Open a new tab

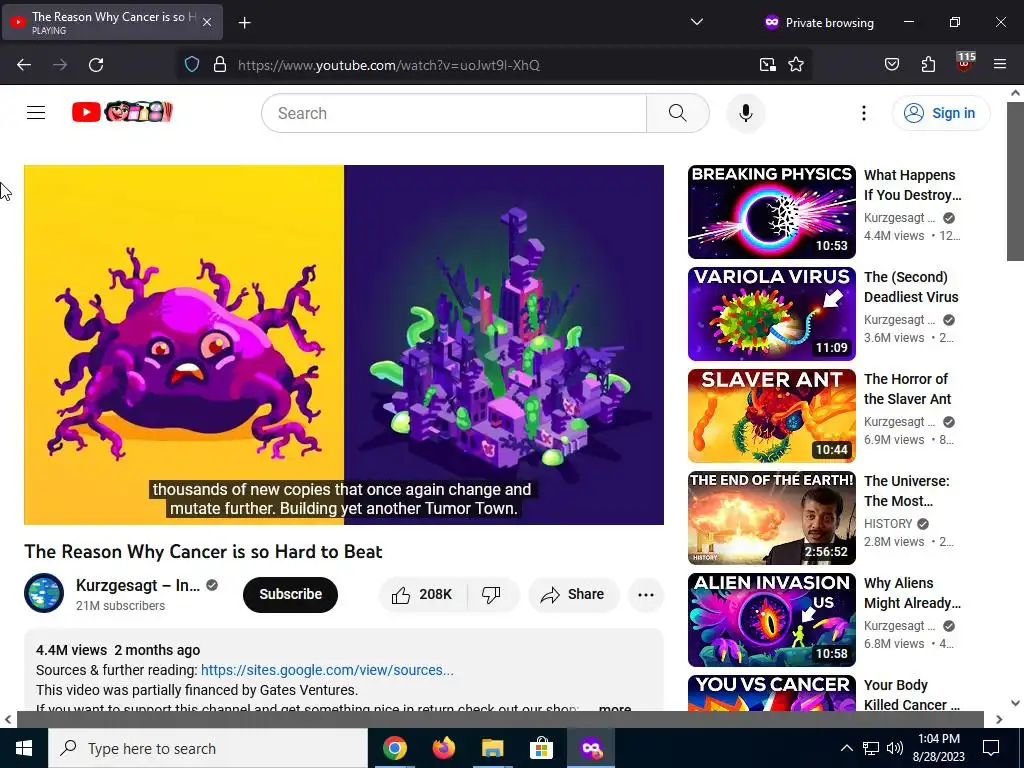[x=244, y=23]
